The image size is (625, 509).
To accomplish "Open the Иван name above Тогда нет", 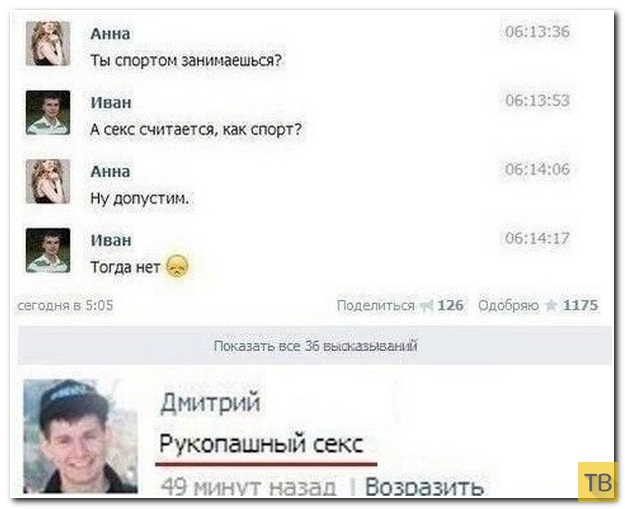I will (x=111, y=240).
